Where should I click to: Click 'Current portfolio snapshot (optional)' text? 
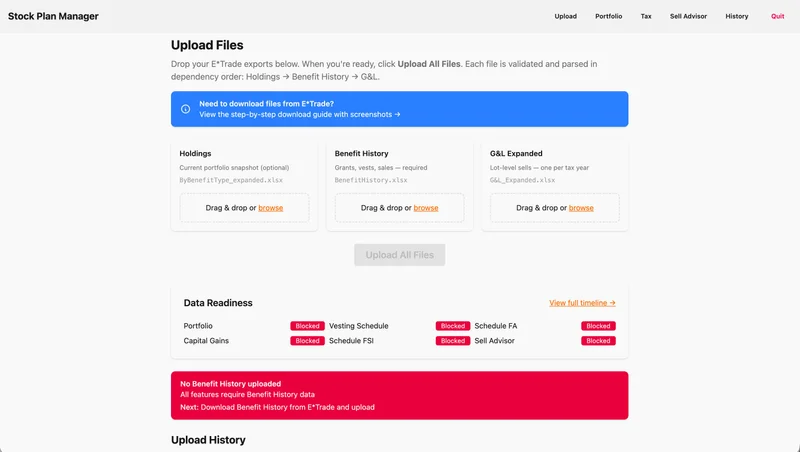[x=234, y=167]
